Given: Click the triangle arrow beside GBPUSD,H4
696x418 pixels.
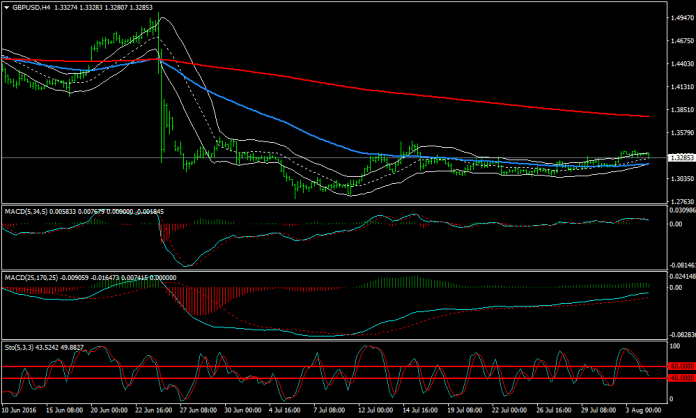Looking at the screenshot, I should coord(6,6).
